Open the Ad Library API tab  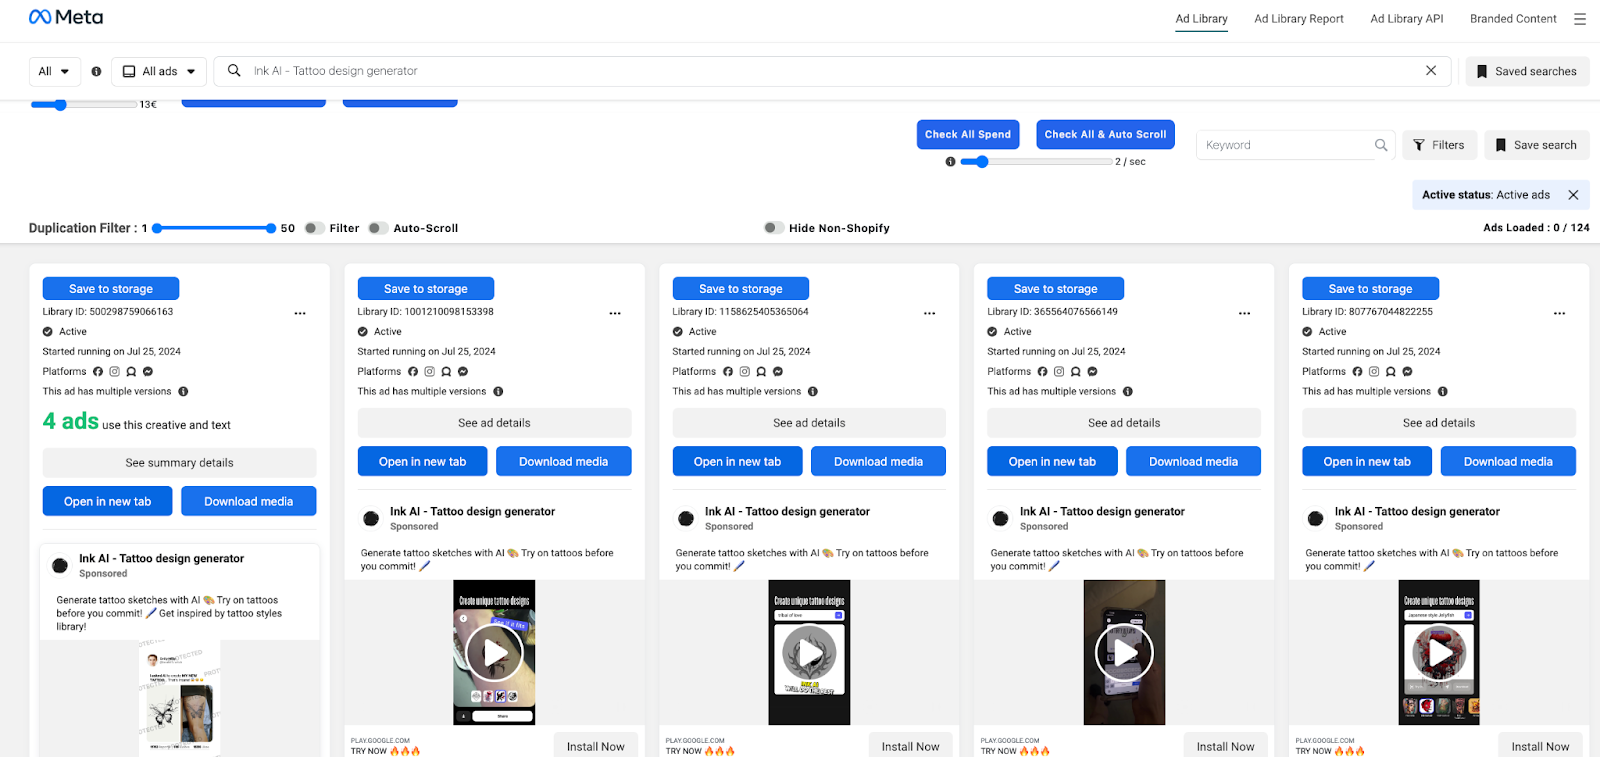coord(1407,19)
